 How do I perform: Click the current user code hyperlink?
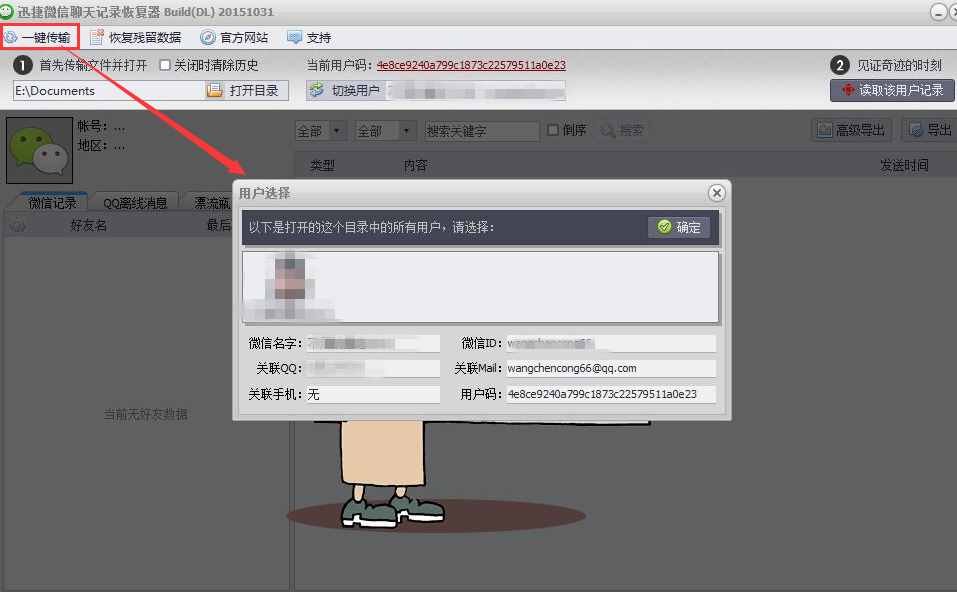pos(471,65)
